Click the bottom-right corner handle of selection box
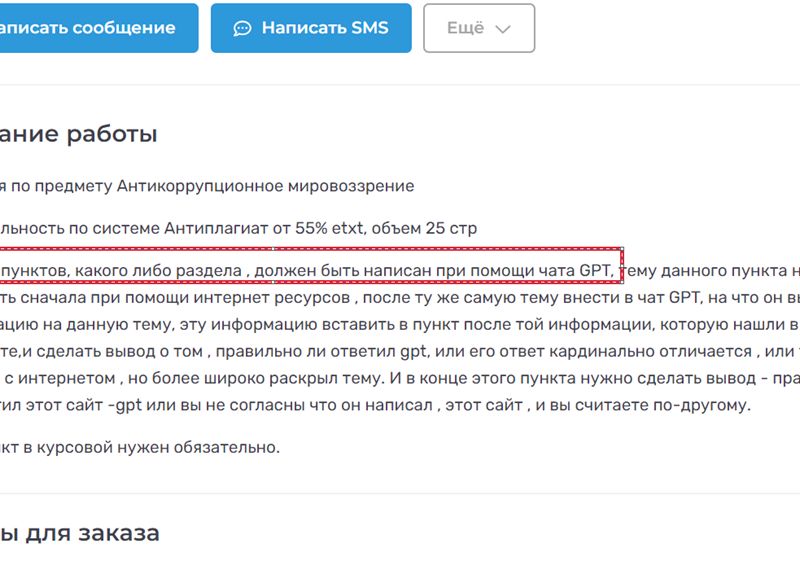Image resolution: width=800 pixels, height=570 pixels. point(622,282)
